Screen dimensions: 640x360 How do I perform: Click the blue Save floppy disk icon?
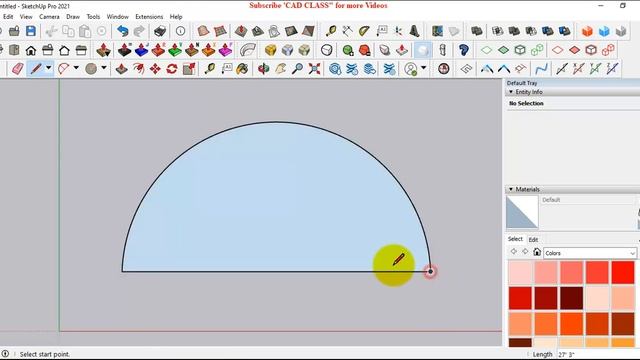[x=31, y=31]
